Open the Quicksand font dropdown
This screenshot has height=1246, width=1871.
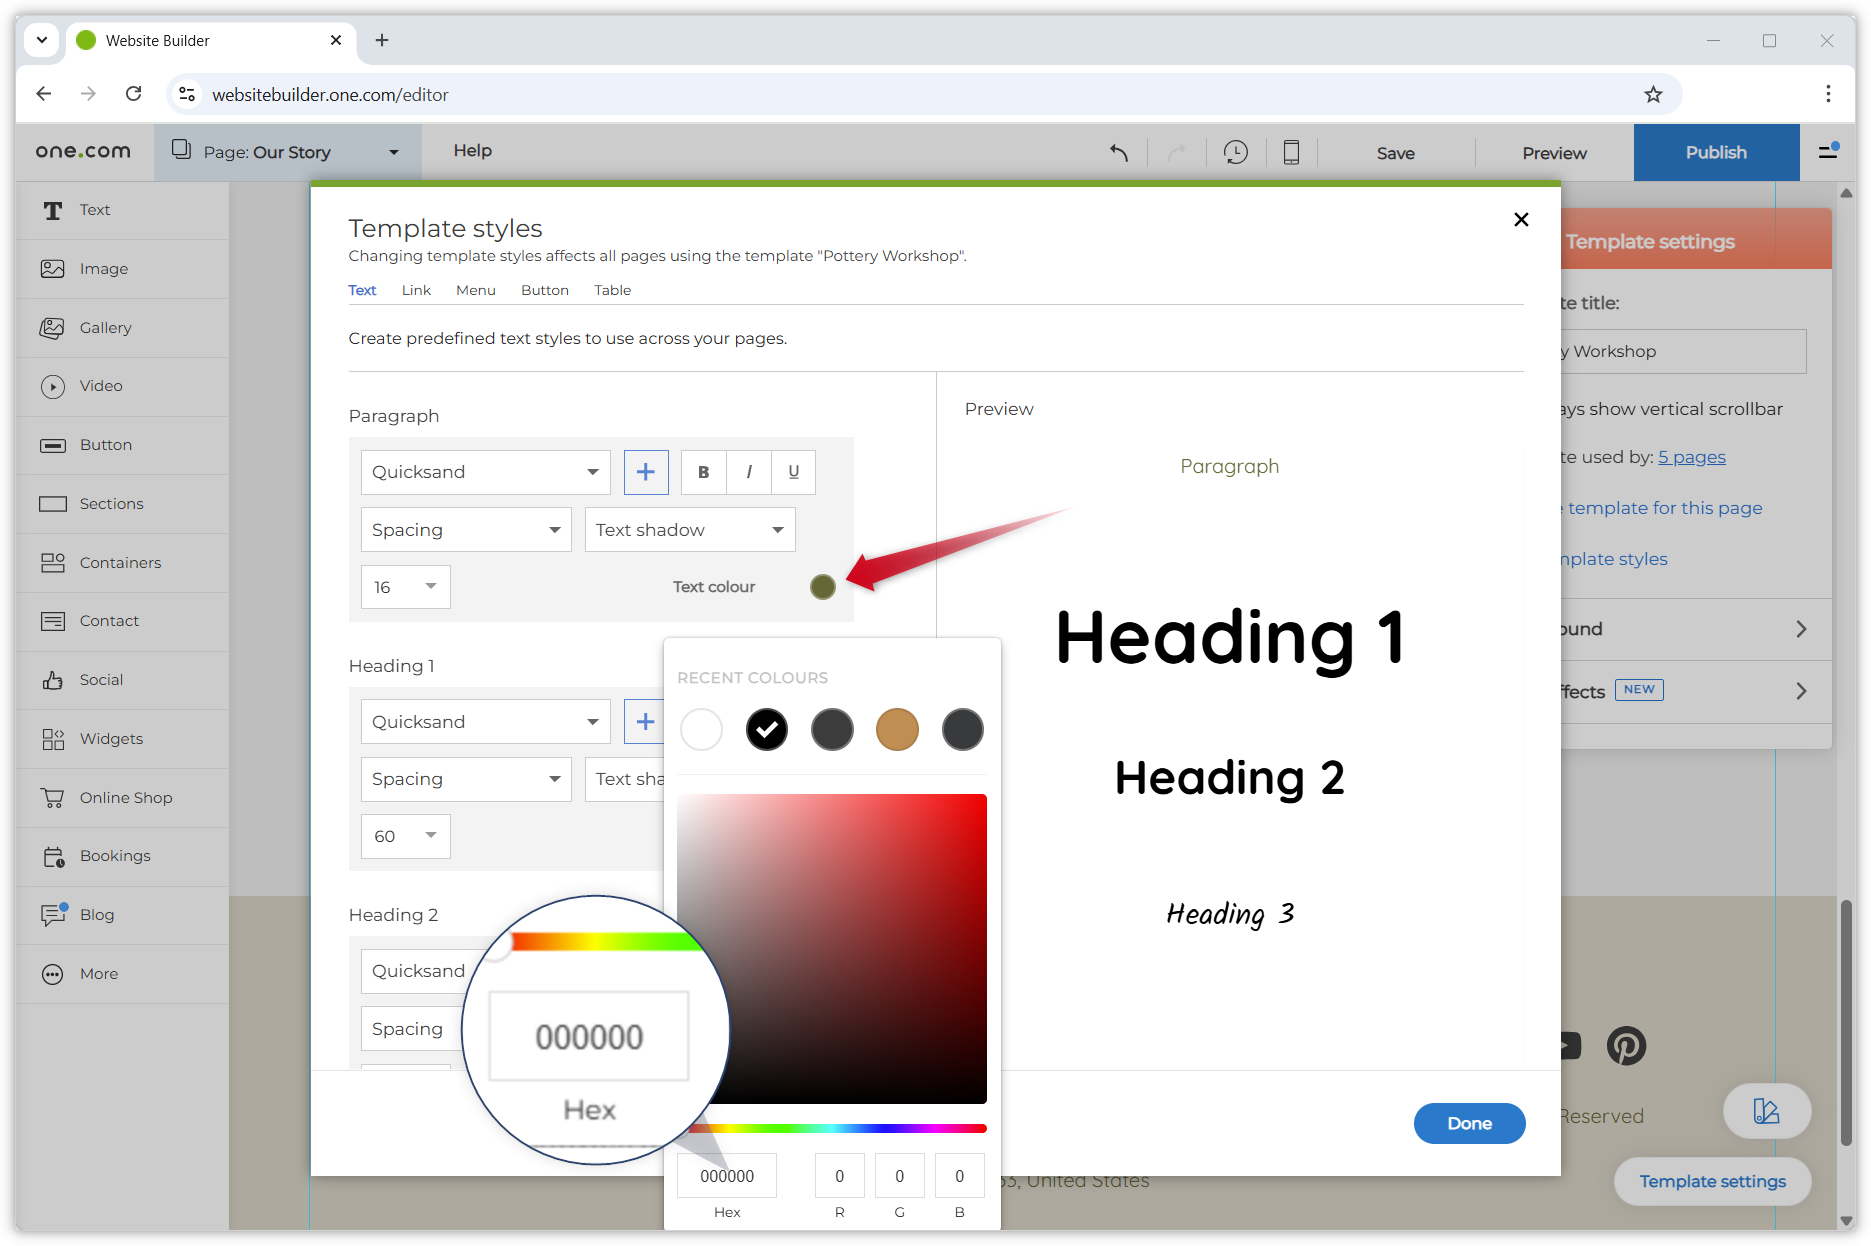485,471
